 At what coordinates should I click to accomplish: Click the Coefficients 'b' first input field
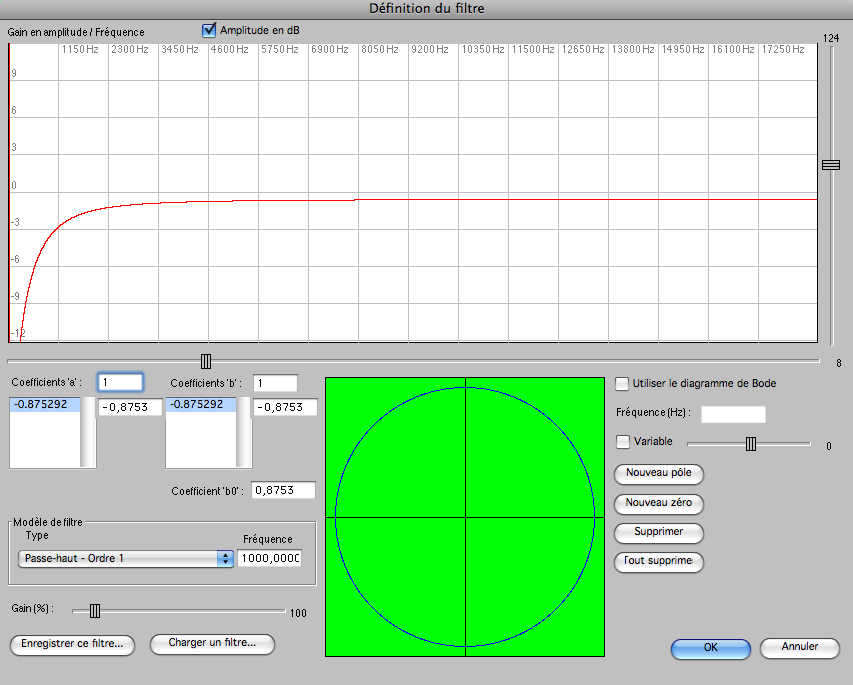tap(275, 383)
